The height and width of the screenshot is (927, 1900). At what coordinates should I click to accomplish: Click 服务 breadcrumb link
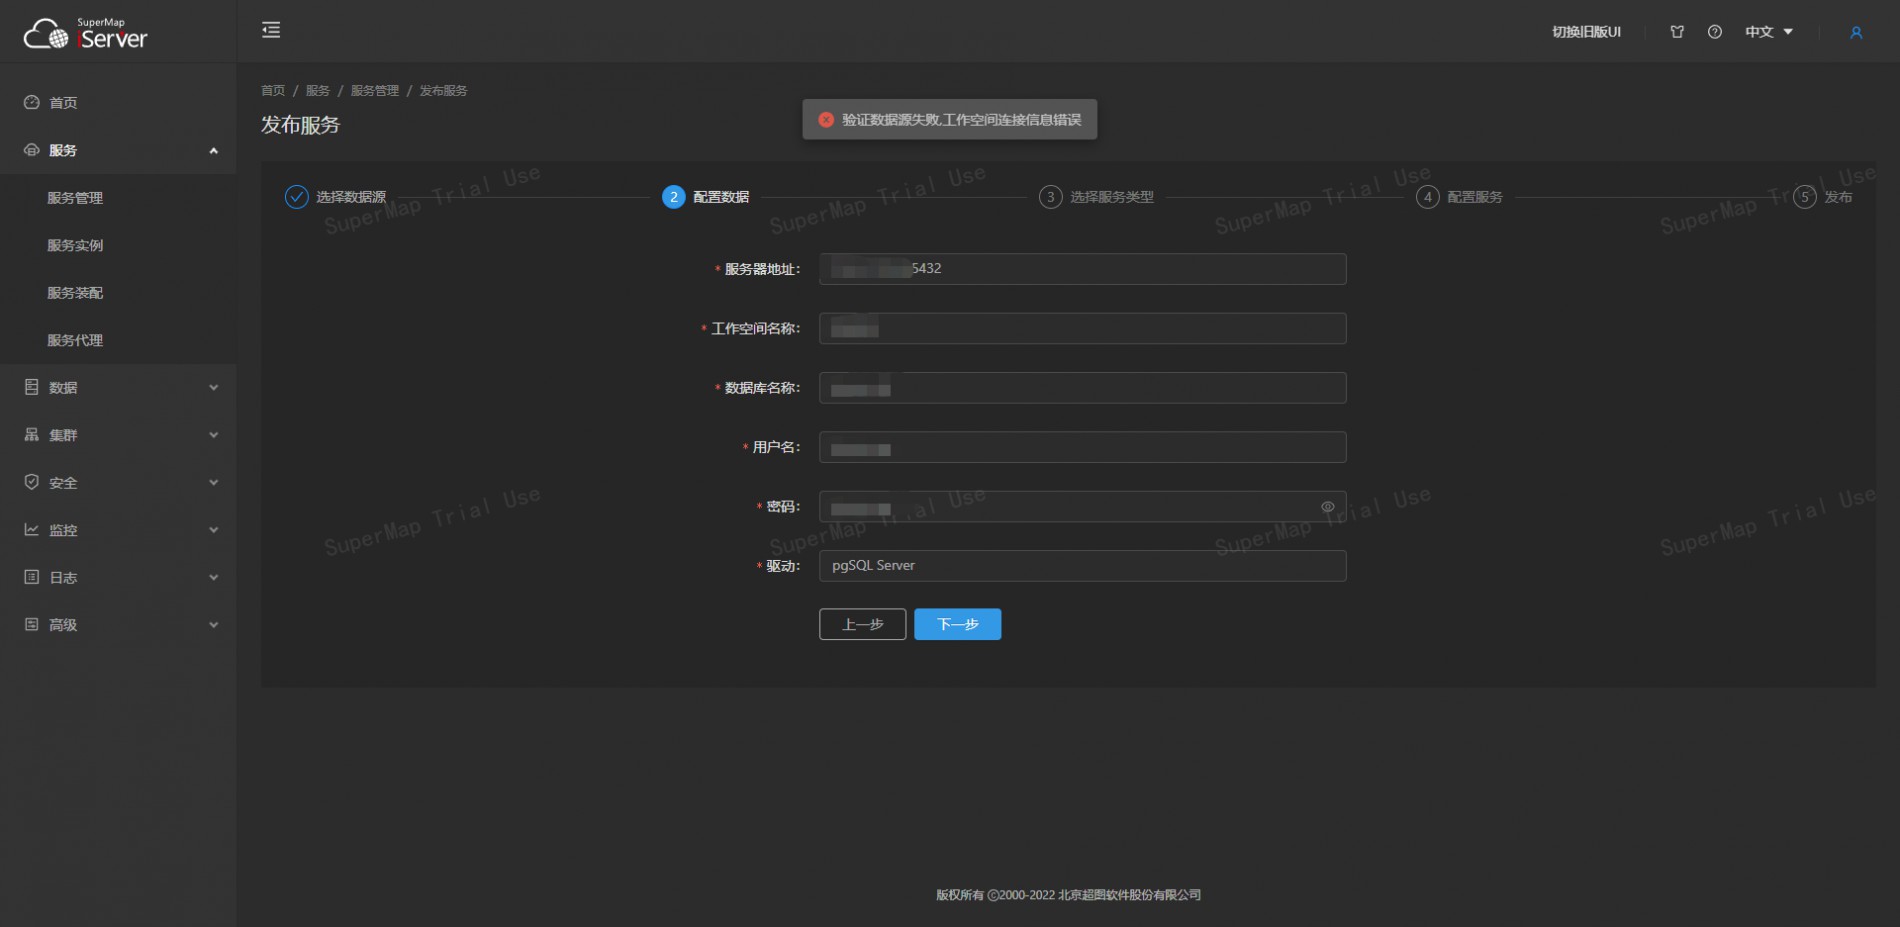318,91
